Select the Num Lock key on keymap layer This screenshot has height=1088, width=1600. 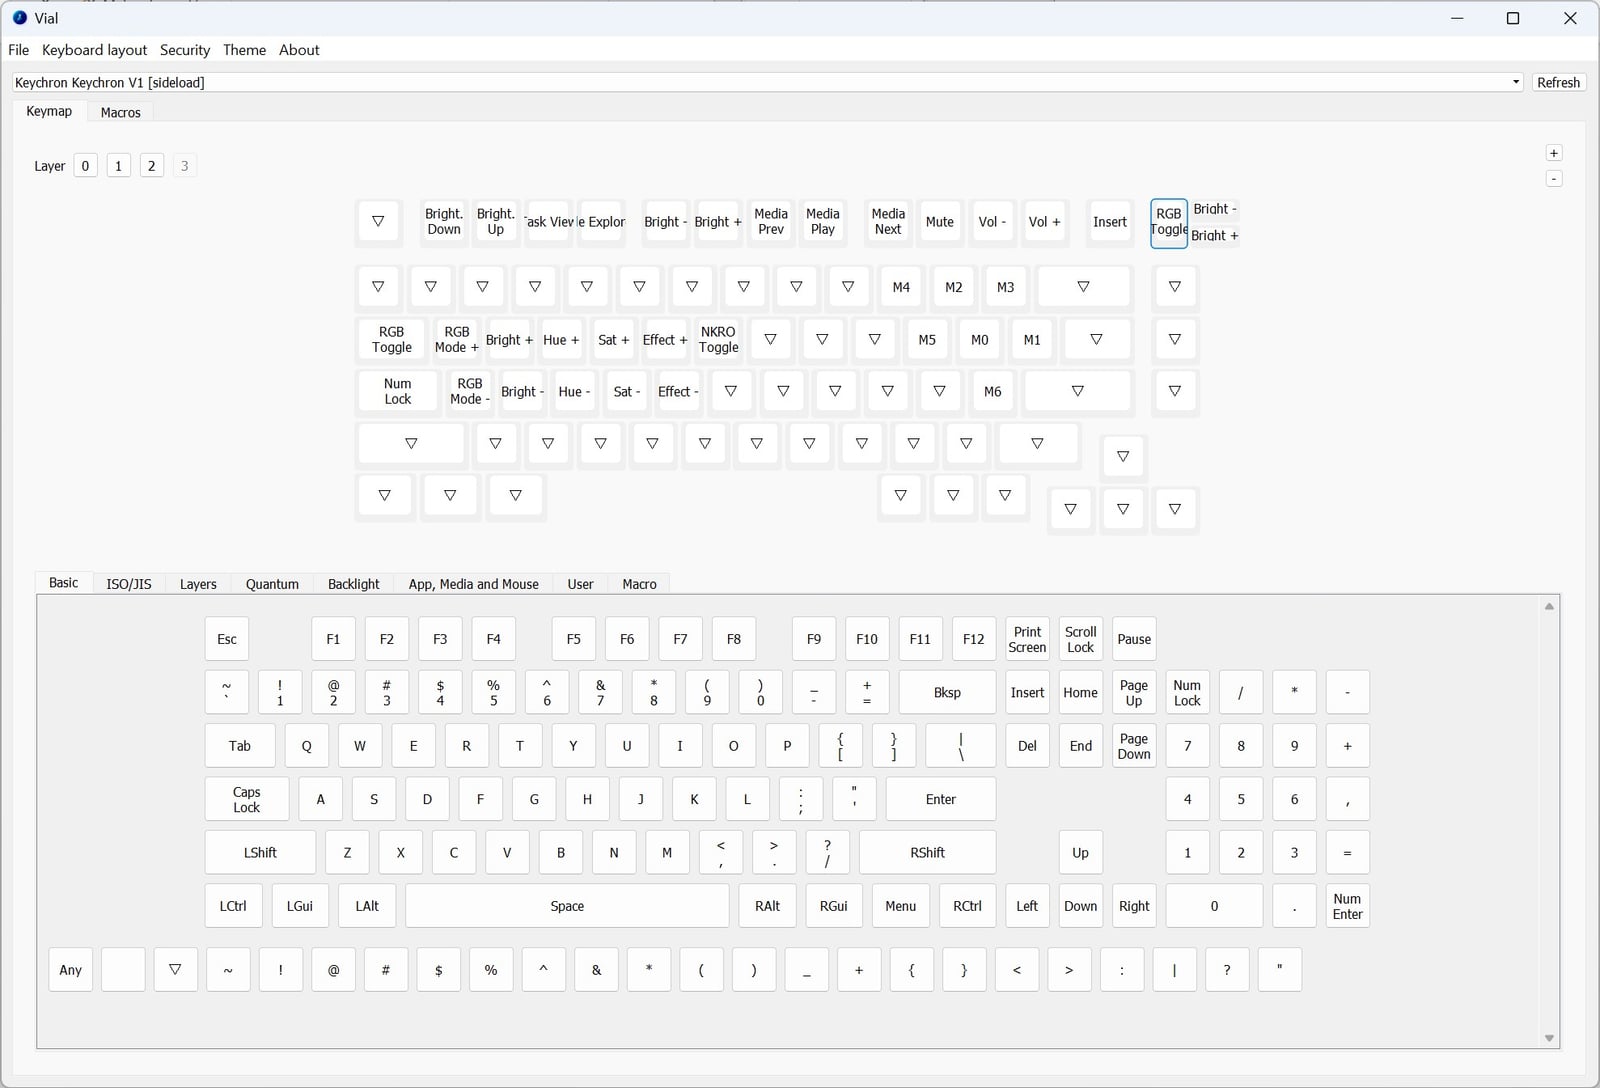tap(398, 392)
